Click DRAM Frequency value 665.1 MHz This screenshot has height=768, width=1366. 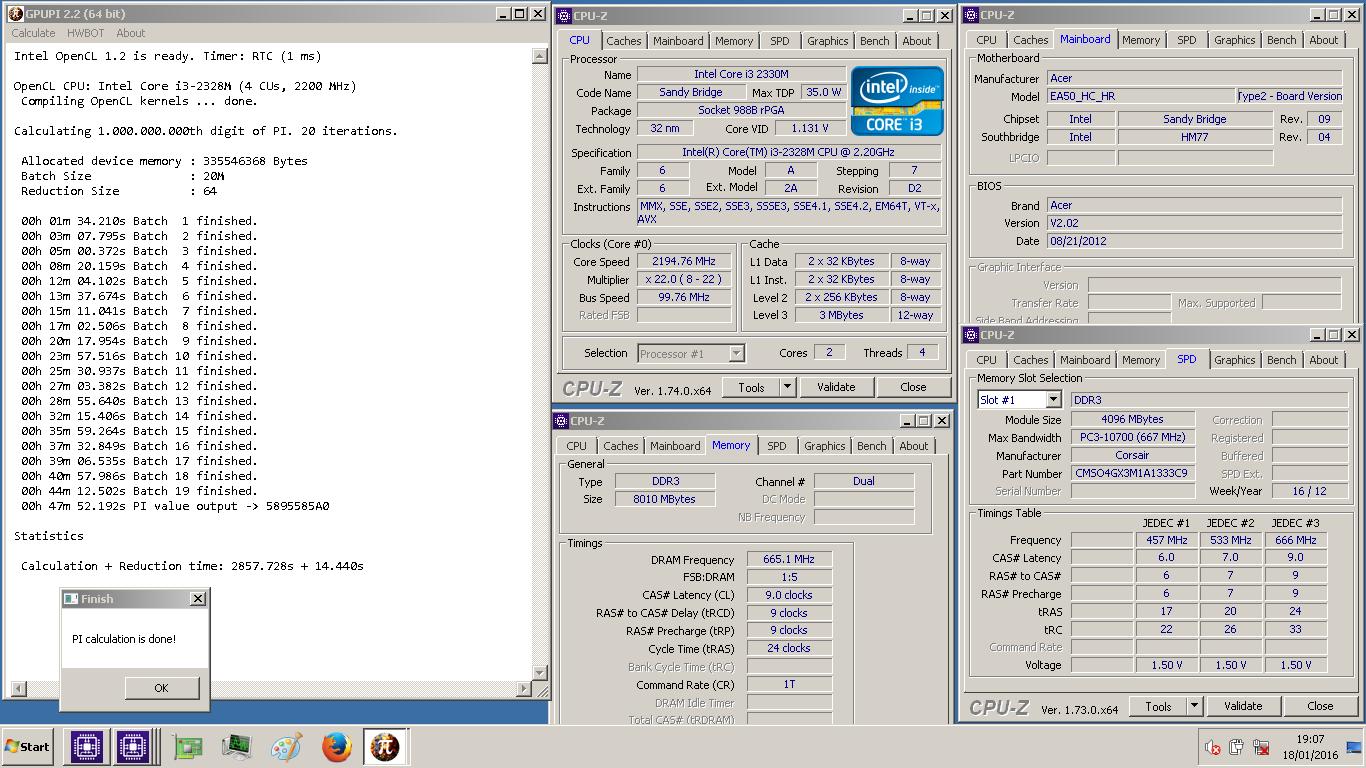pyautogui.click(x=789, y=560)
